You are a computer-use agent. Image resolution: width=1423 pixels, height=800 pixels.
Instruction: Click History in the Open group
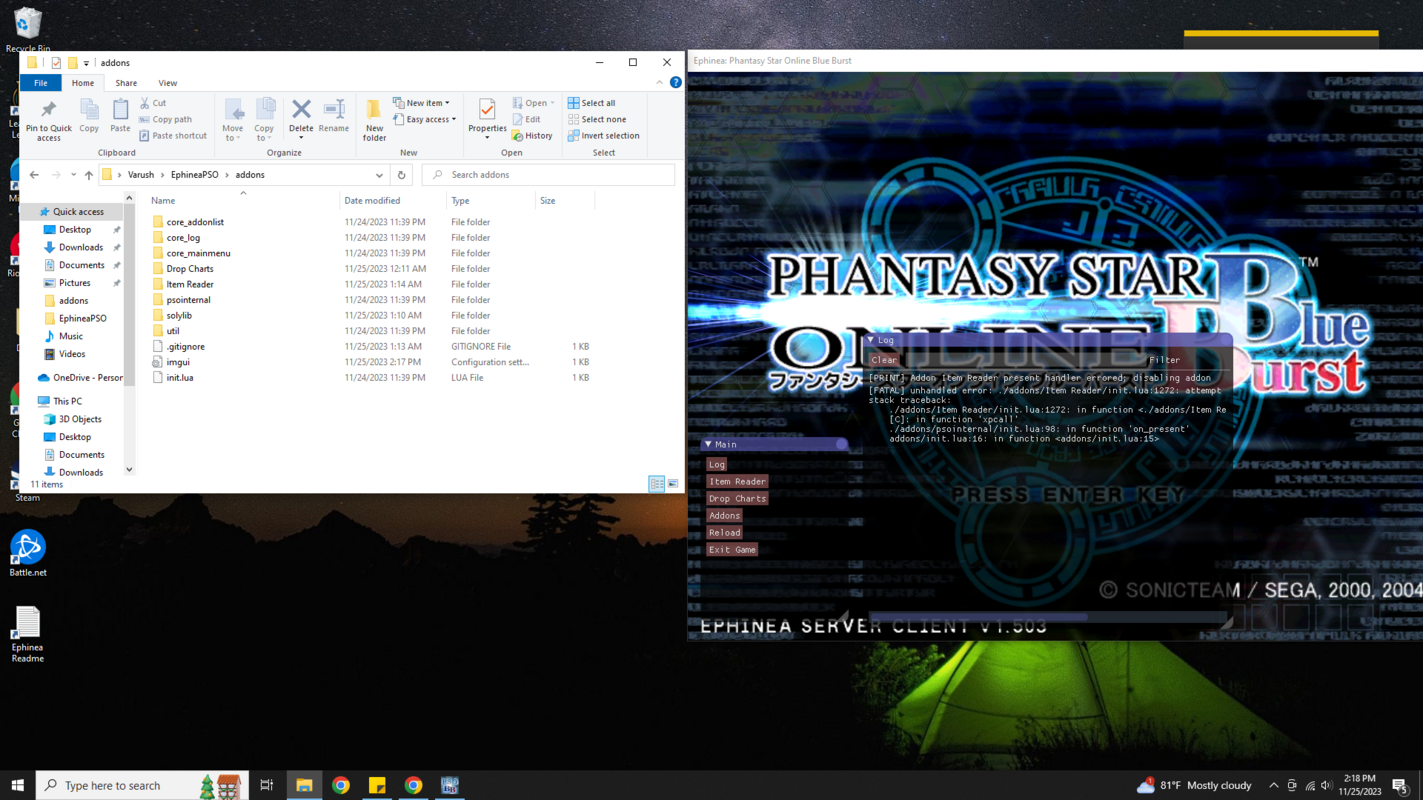532,136
